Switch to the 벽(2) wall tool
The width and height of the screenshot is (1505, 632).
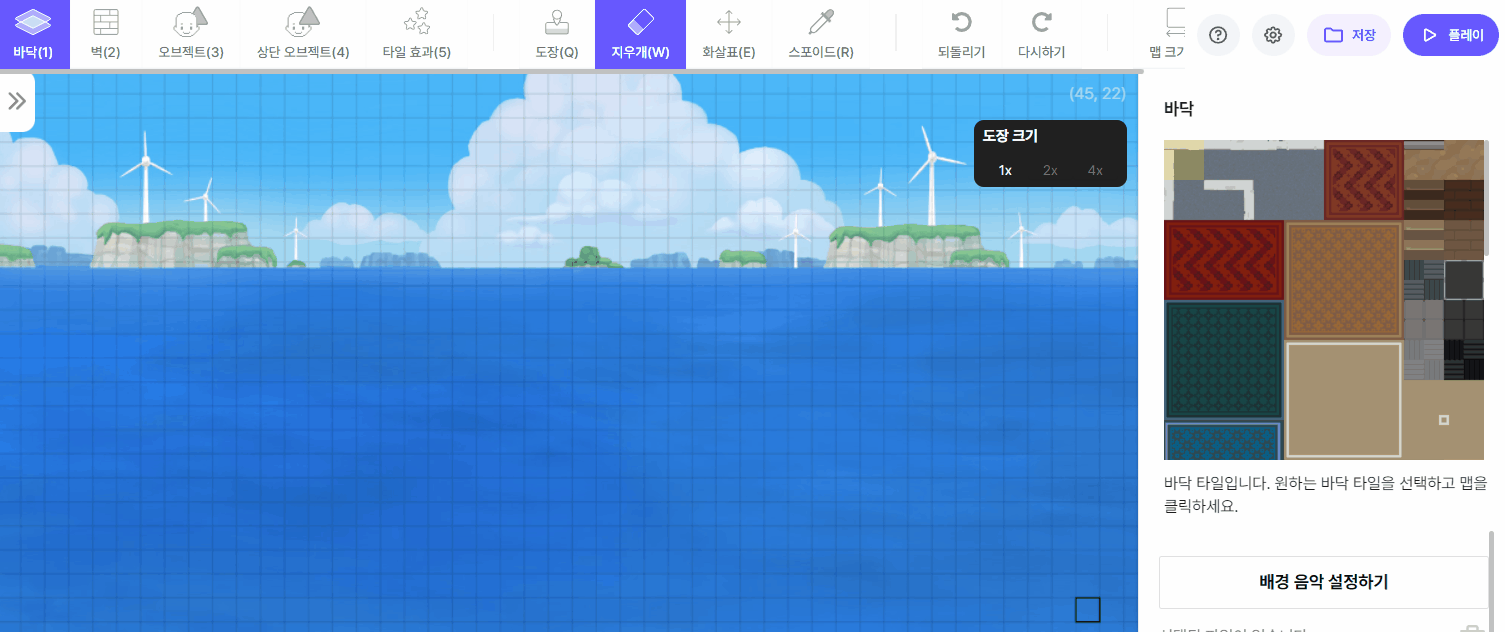click(105, 35)
